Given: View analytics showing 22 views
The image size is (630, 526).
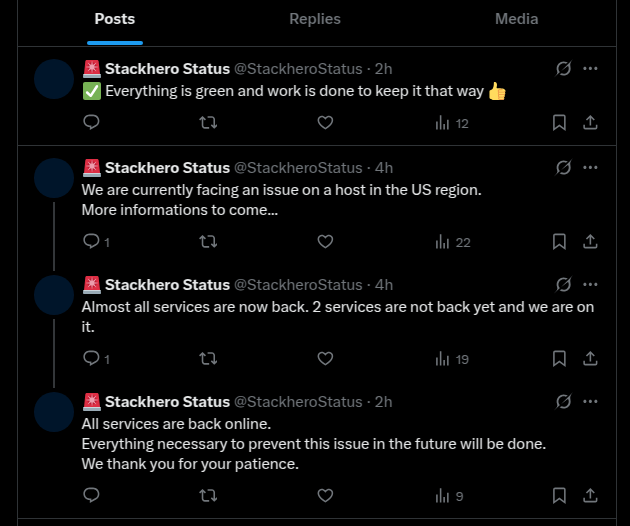Looking at the screenshot, I should click(453, 242).
